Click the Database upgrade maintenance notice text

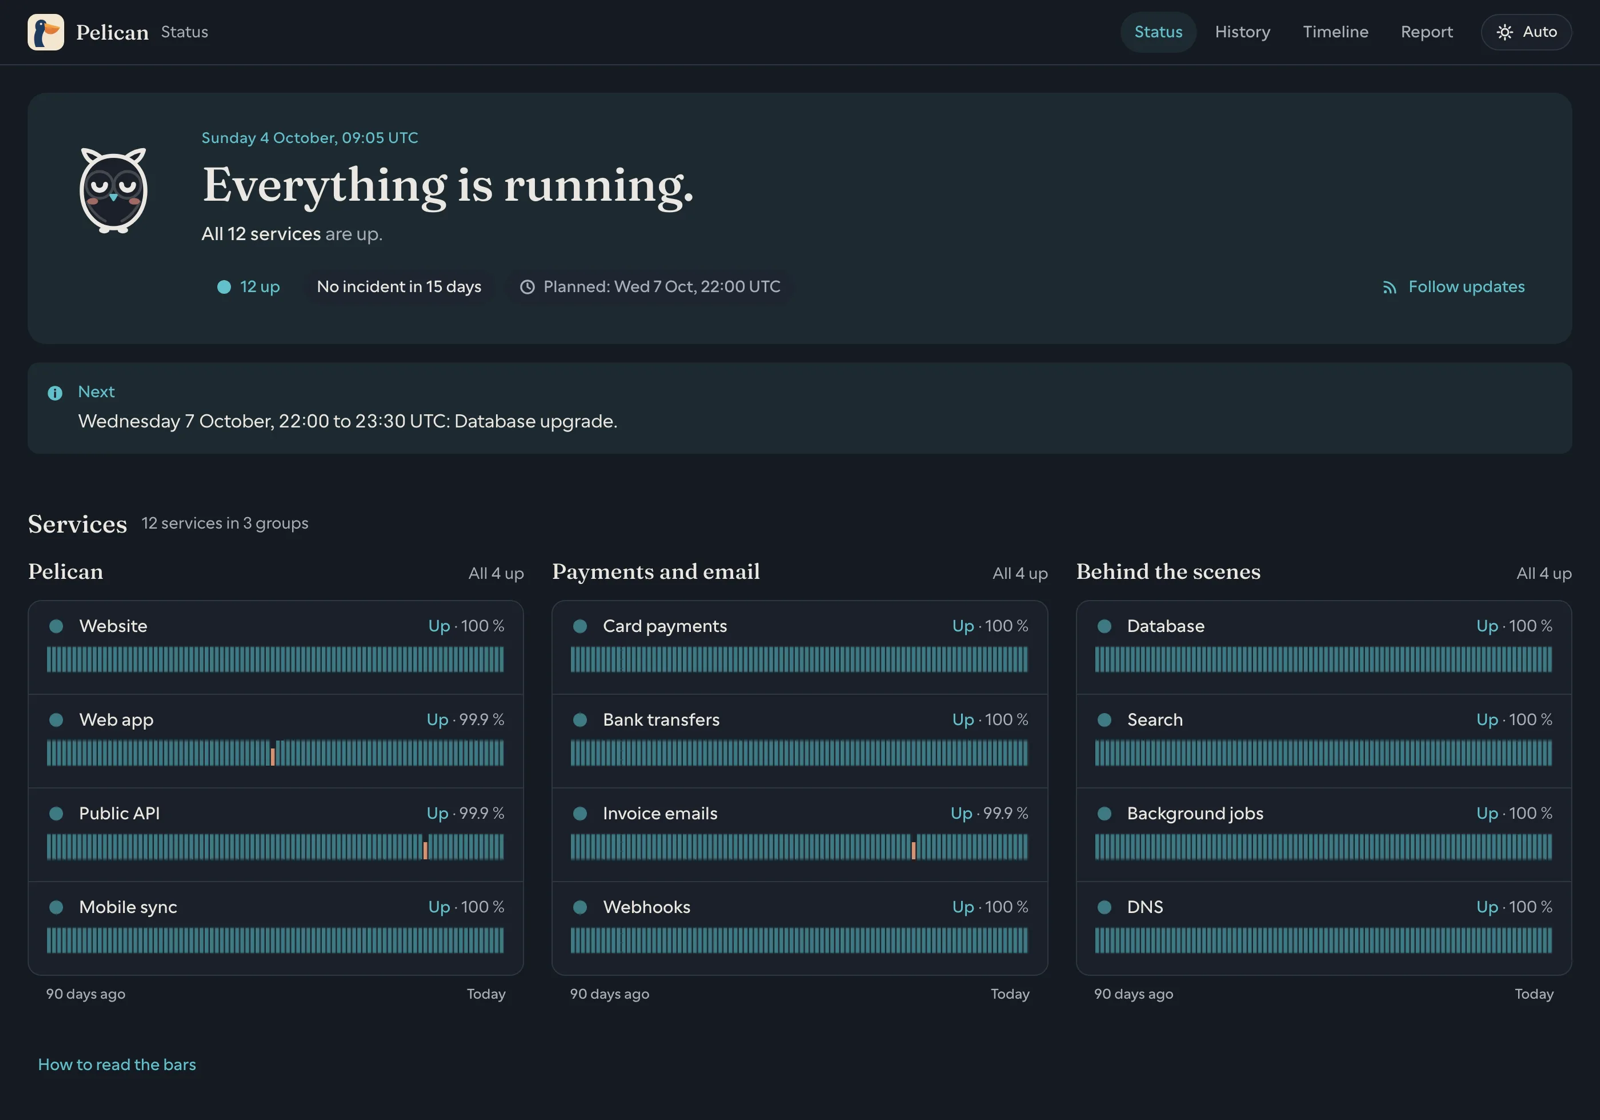click(348, 421)
